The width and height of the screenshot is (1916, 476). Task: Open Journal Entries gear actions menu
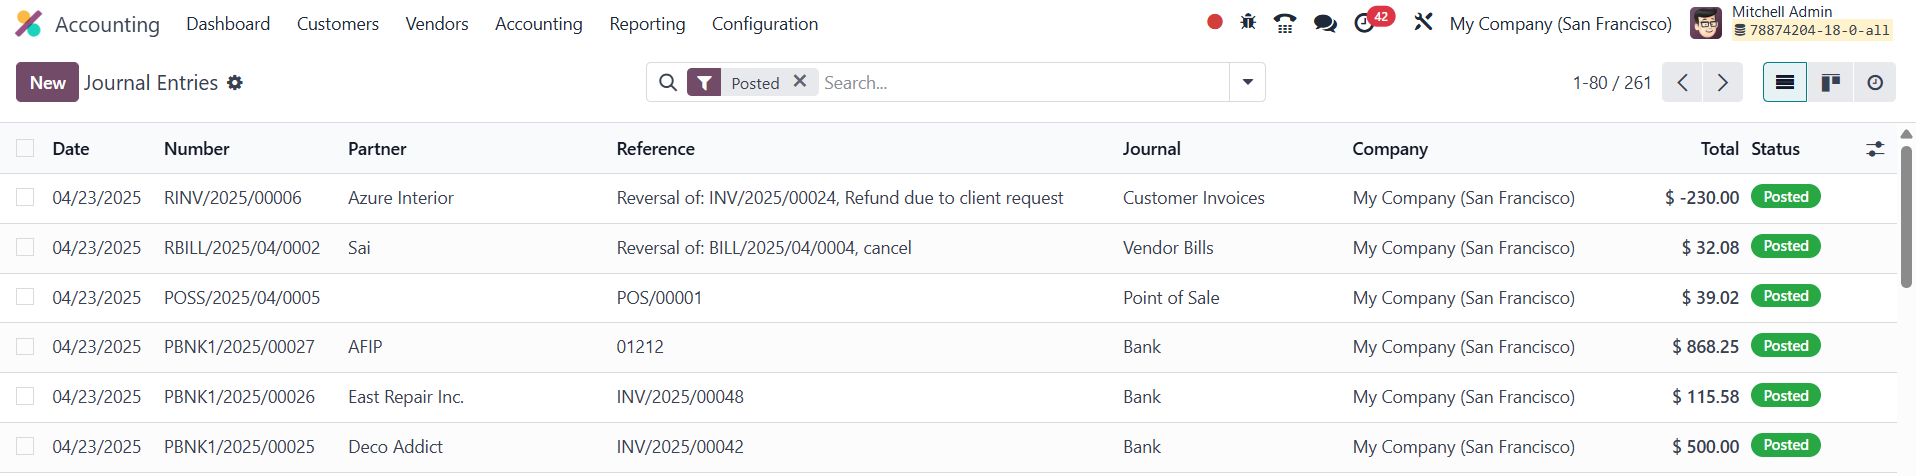pyautogui.click(x=235, y=83)
